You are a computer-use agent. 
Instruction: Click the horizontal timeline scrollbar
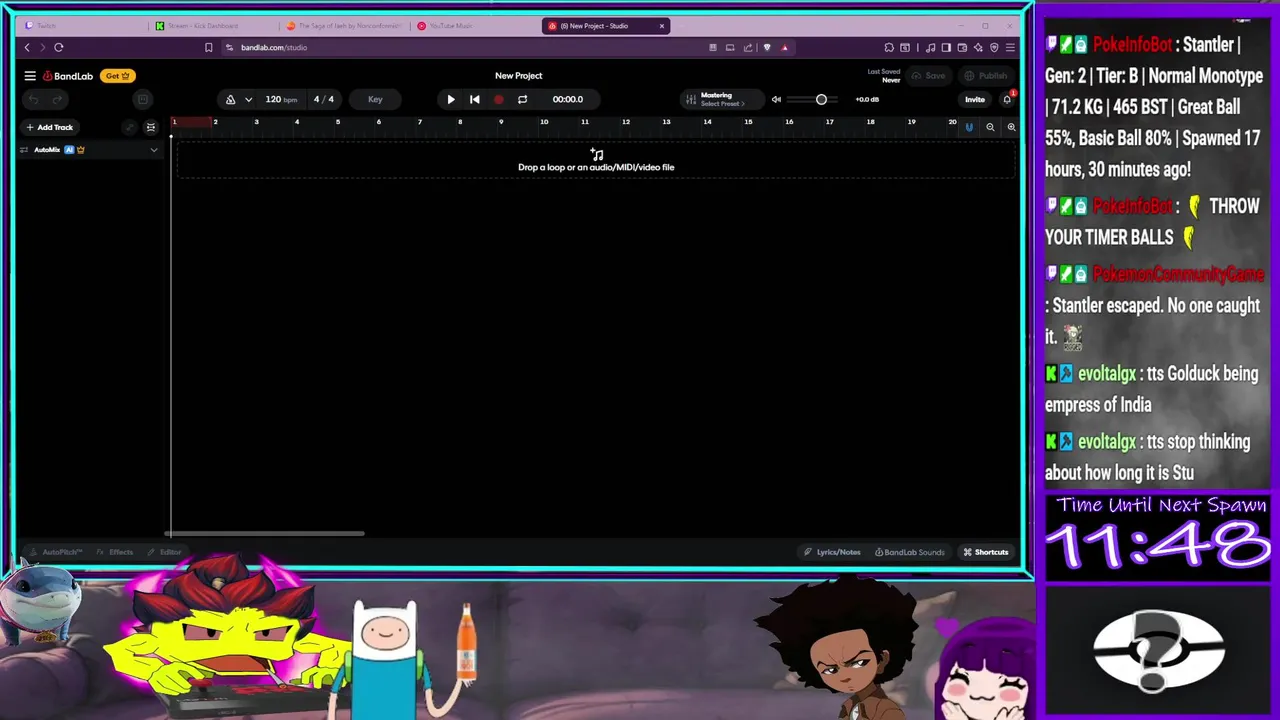click(x=265, y=534)
